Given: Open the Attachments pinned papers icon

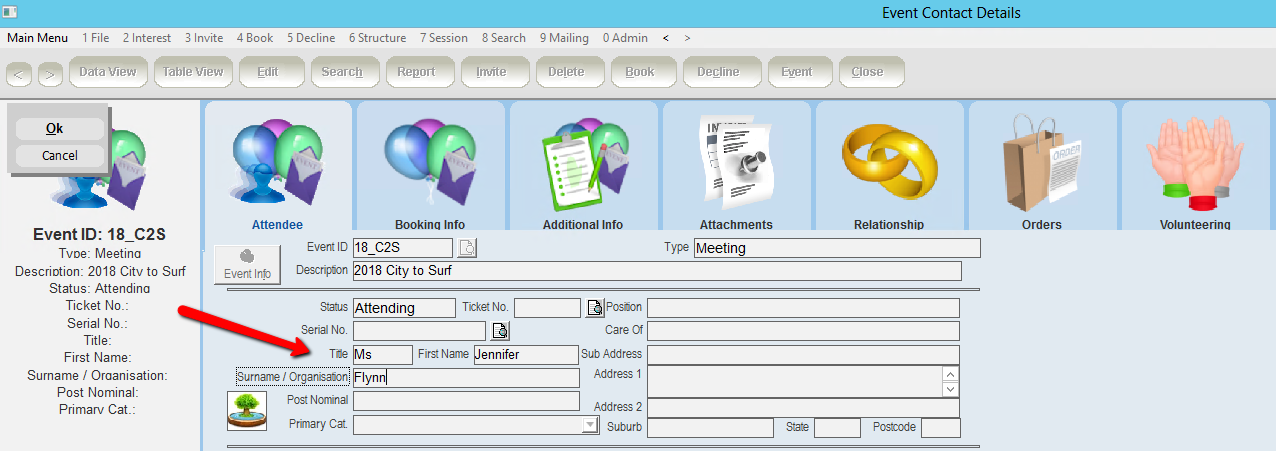Looking at the screenshot, I should (736, 160).
